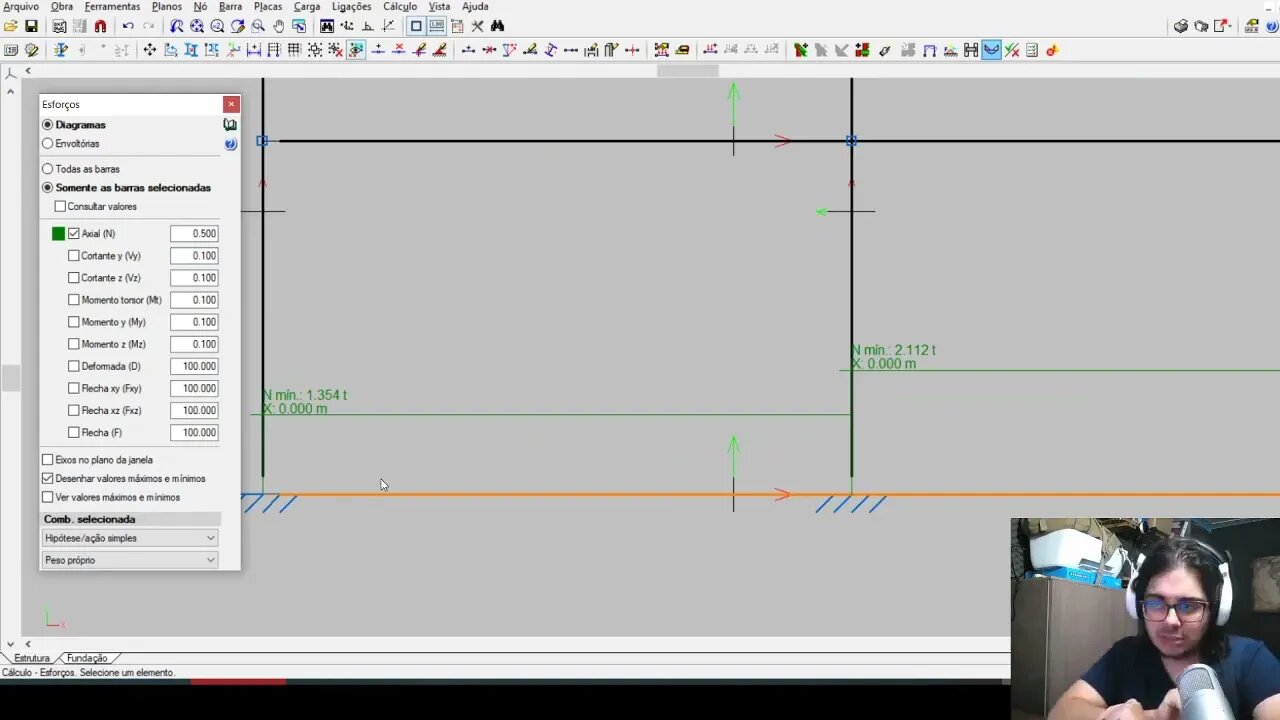Click the grid mesh icon in second toolbar

294,50
